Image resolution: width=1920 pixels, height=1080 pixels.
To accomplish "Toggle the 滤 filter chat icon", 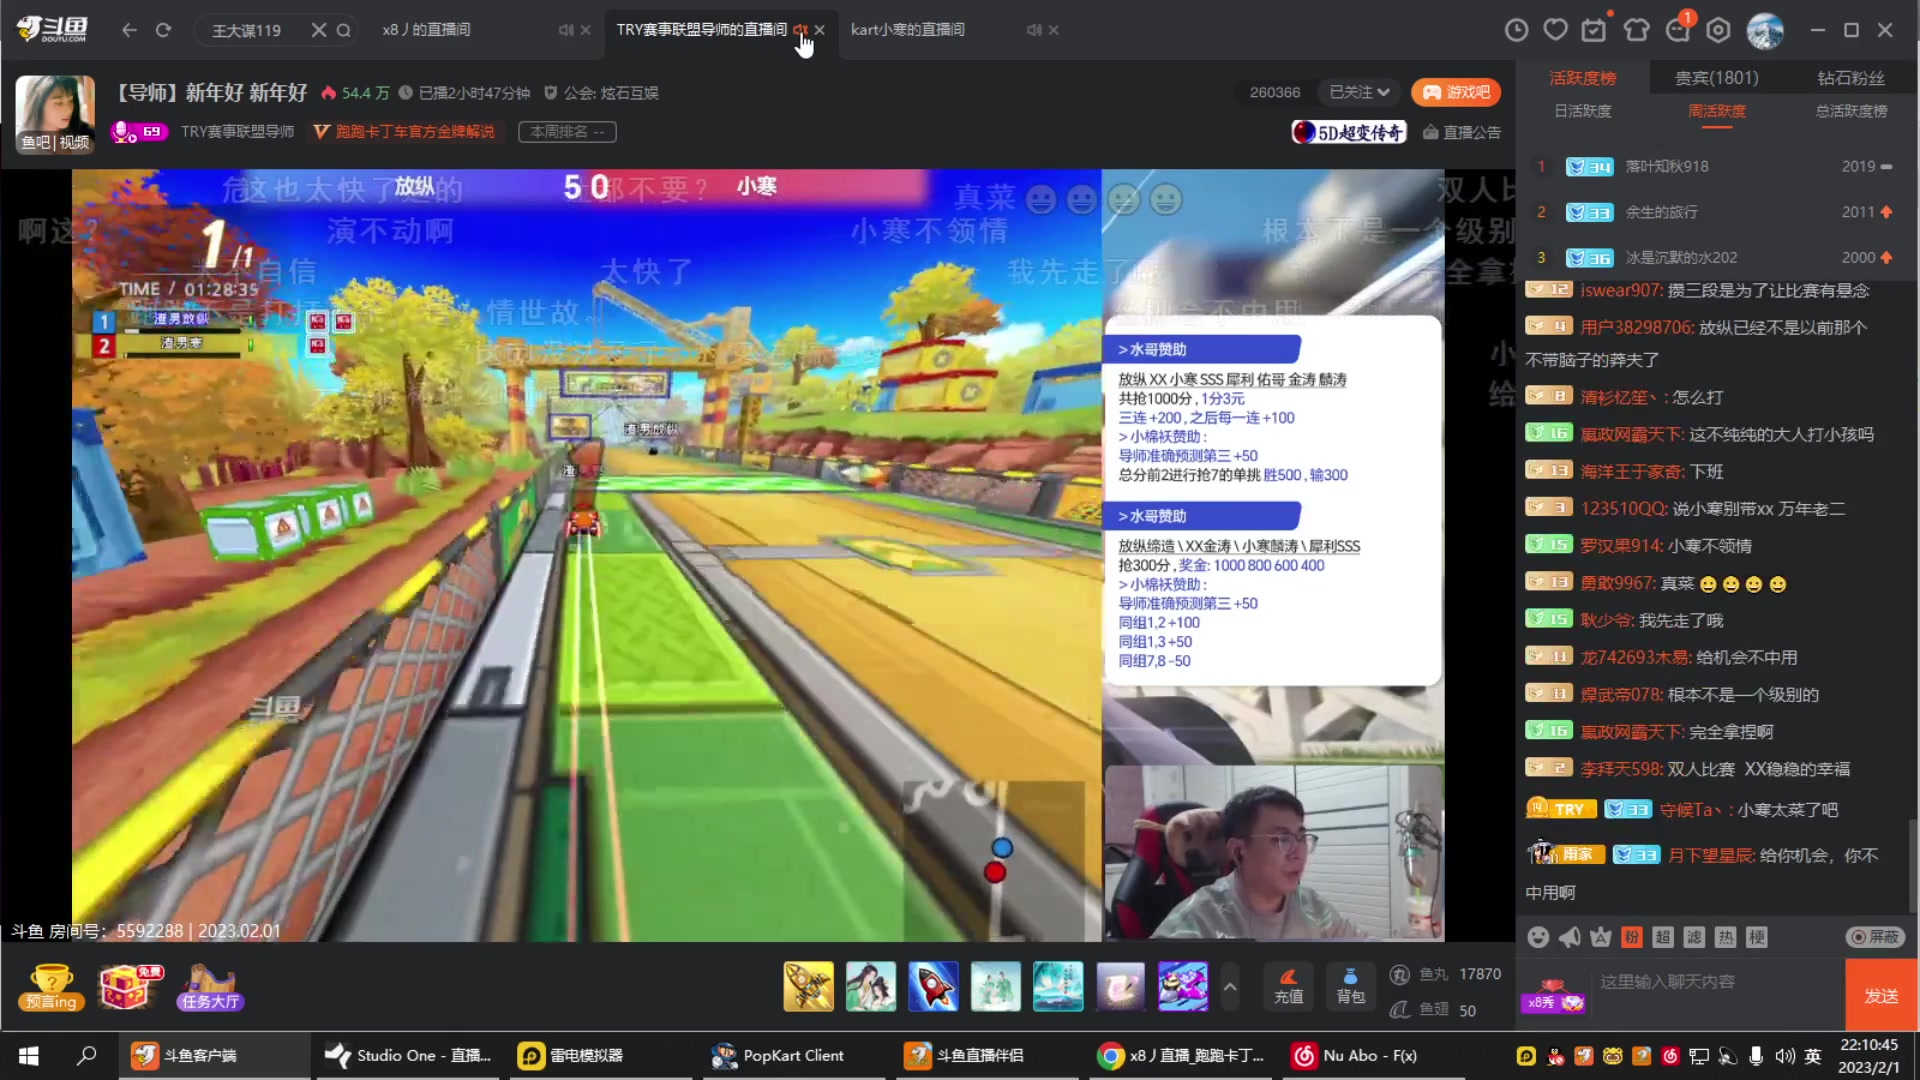I will point(1694,937).
